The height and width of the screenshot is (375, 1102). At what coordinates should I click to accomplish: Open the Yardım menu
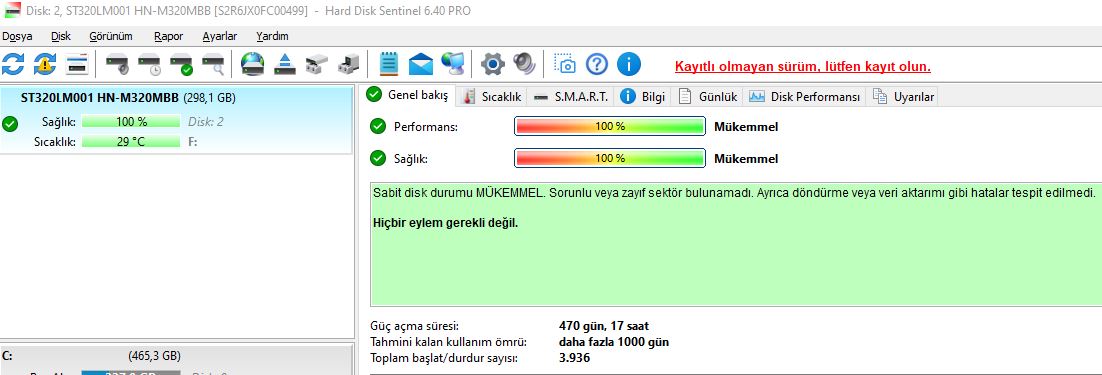(x=272, y=37)
